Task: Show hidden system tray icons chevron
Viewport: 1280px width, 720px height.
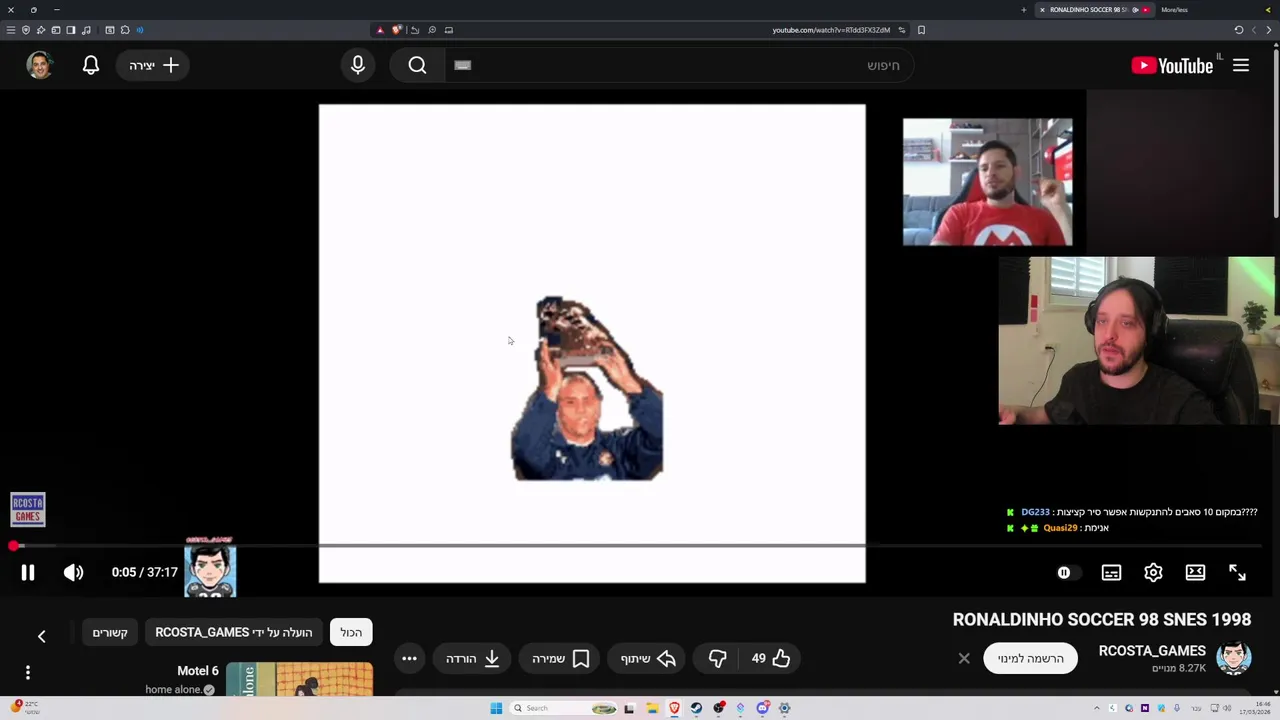Action: 1097,708
